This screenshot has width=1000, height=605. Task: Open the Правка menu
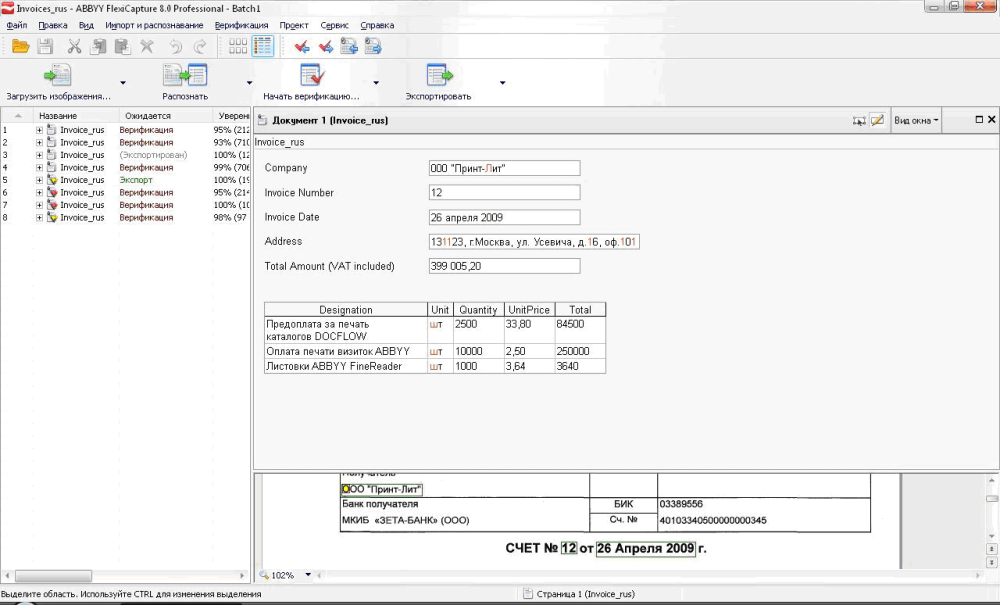click(53, 26)
